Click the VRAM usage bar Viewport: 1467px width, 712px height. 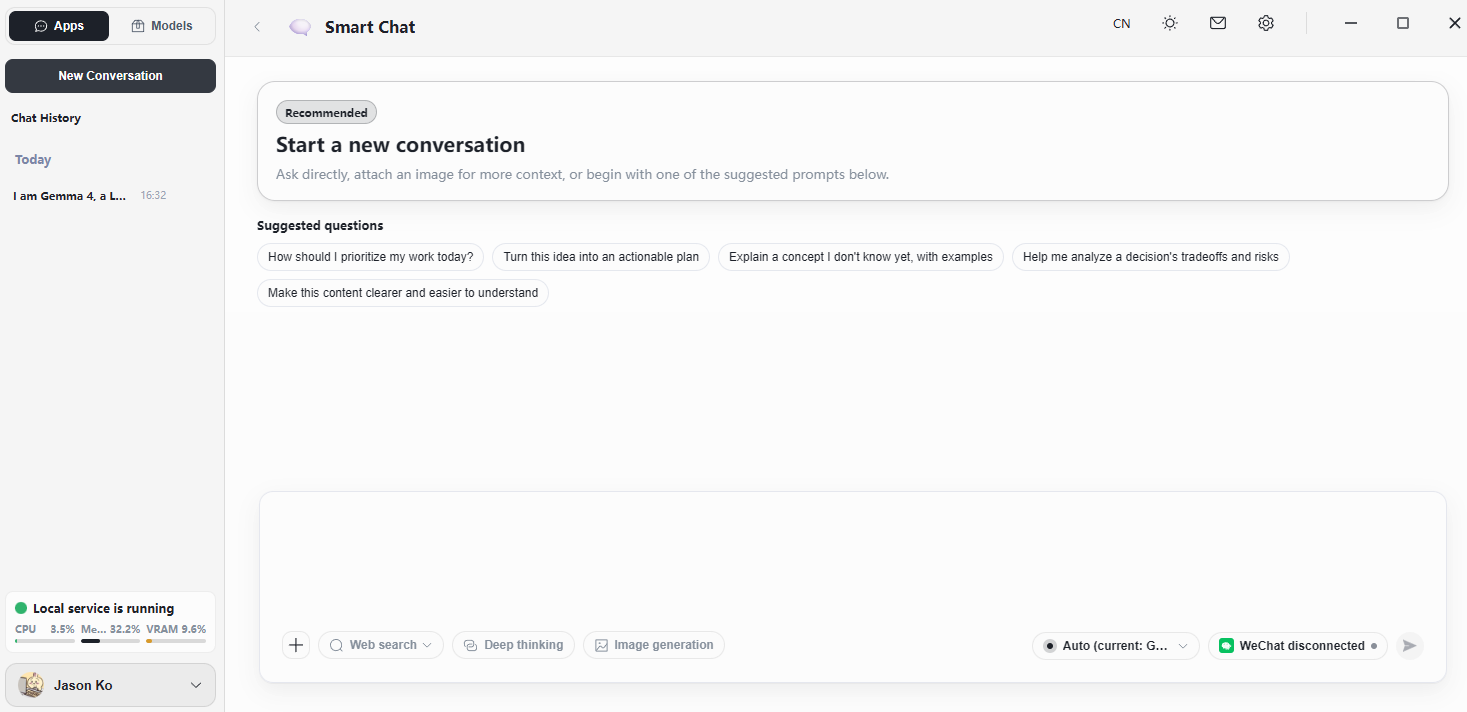tap(176, 640)
